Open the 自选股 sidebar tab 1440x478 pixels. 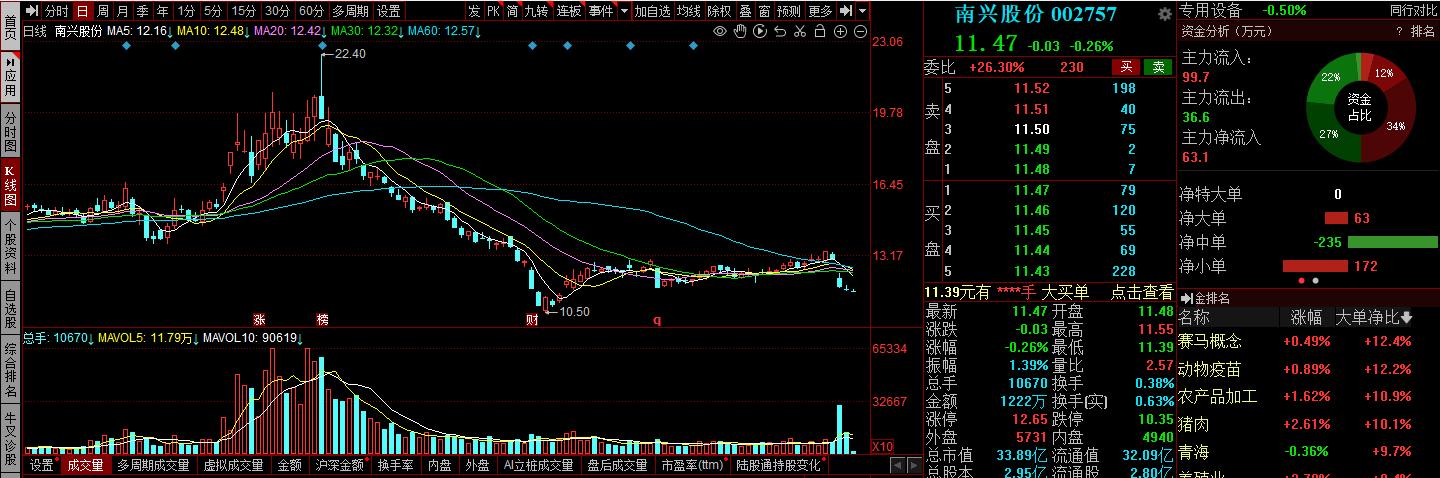[x=10, y=308]
